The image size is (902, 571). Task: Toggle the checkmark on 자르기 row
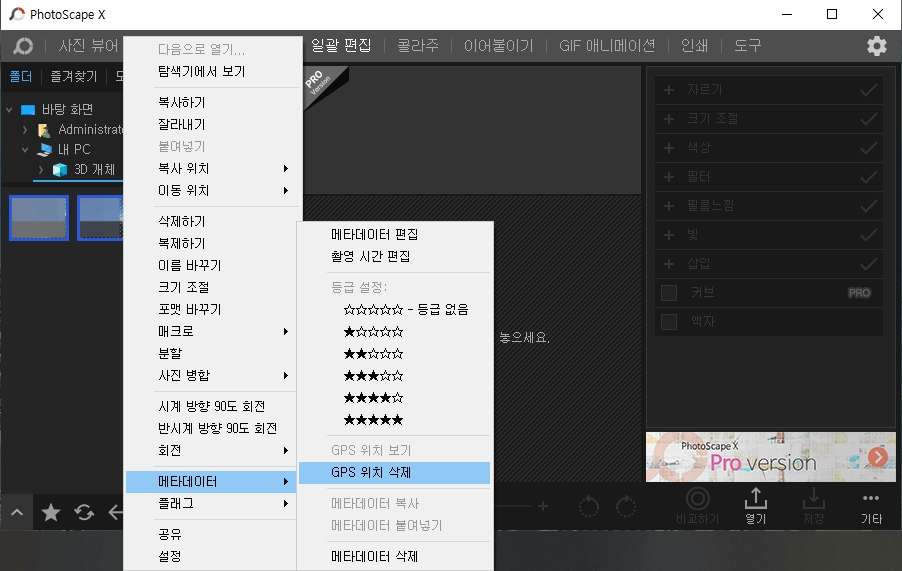point(869,90)
